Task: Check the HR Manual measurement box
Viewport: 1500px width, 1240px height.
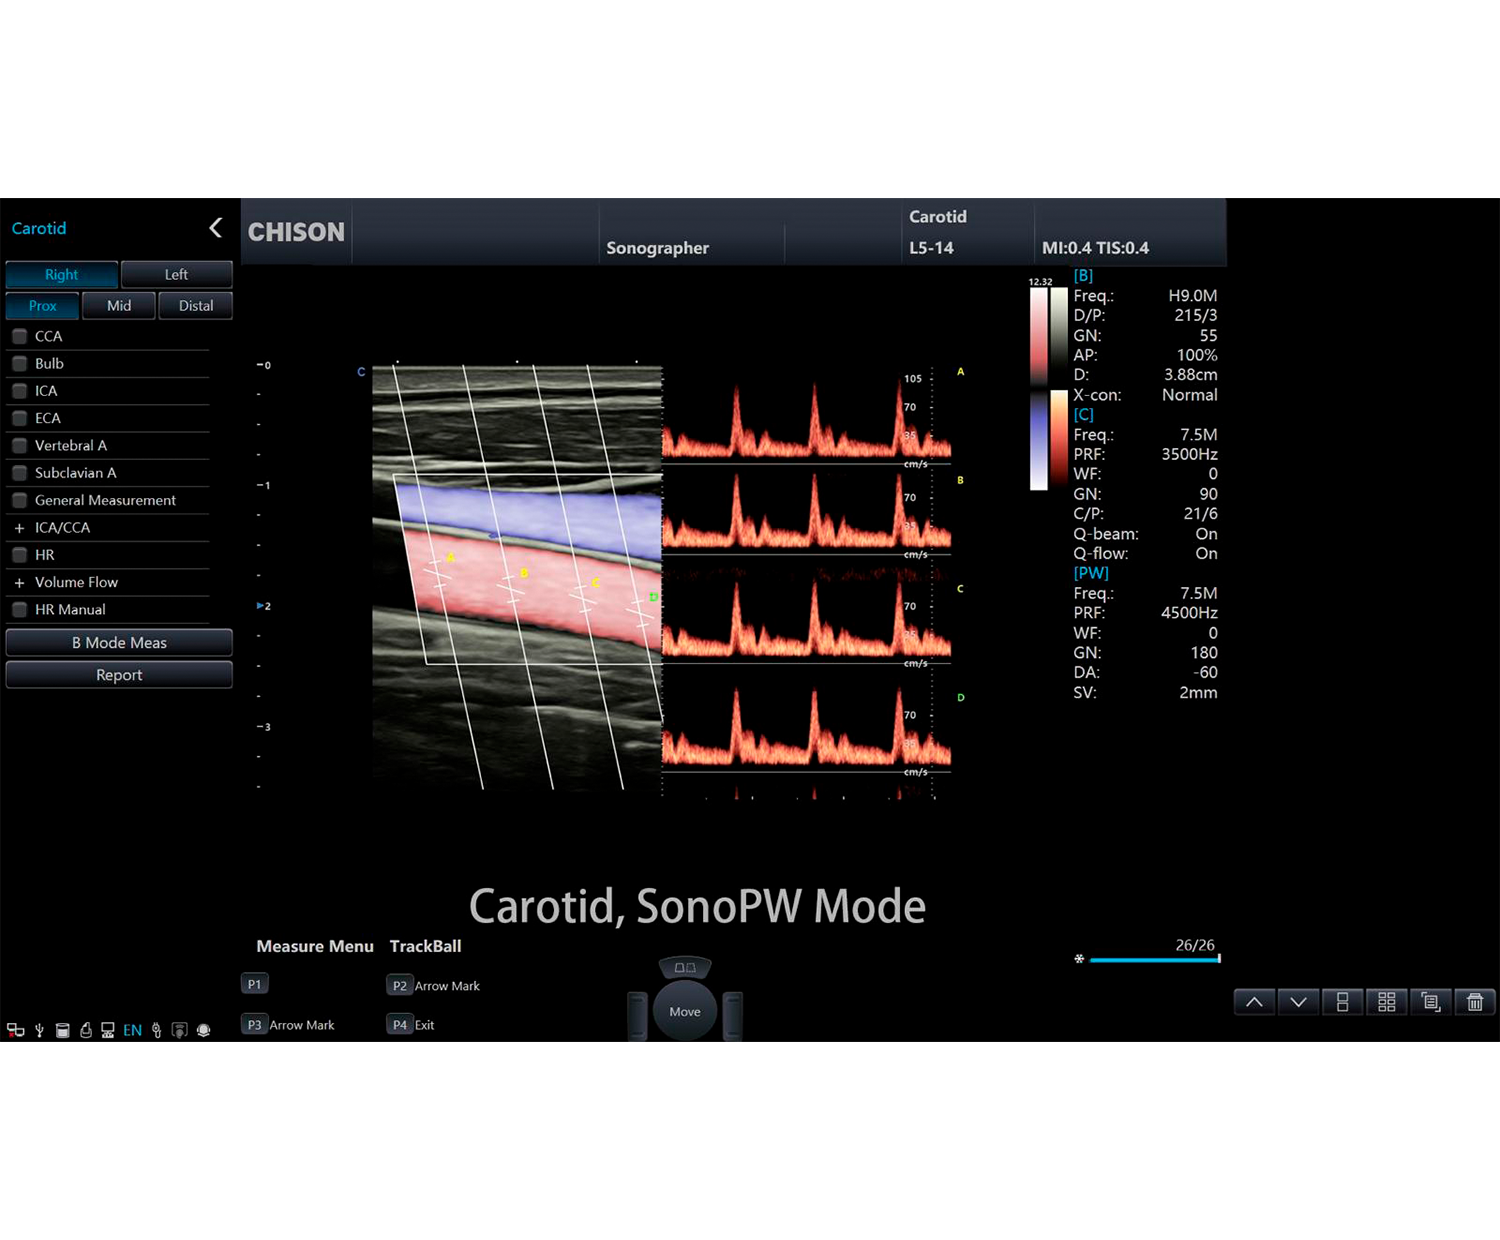Action: (19, 609)
